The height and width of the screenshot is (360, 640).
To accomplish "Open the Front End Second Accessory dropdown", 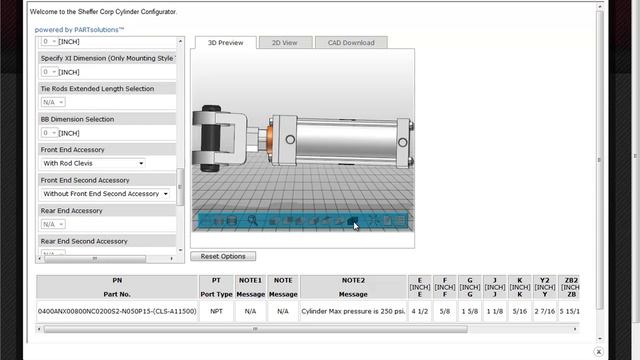I will tap(105, 194).
